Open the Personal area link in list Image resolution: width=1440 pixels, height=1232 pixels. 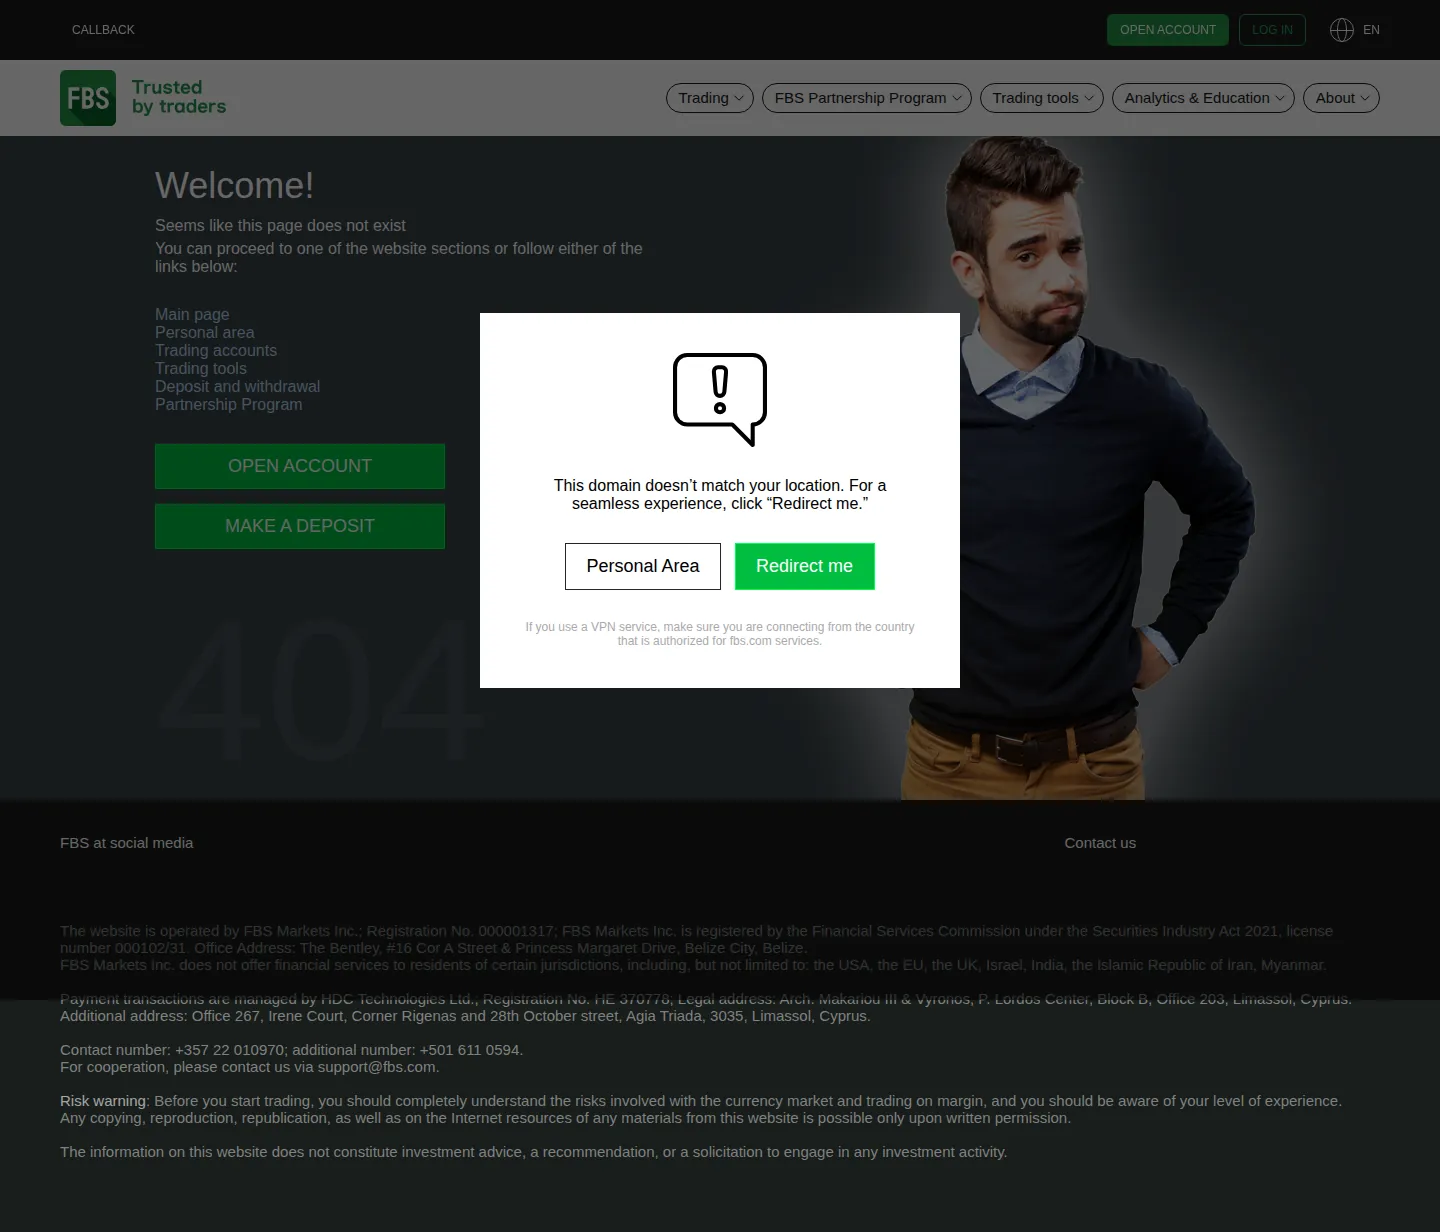tap(205, 332)
